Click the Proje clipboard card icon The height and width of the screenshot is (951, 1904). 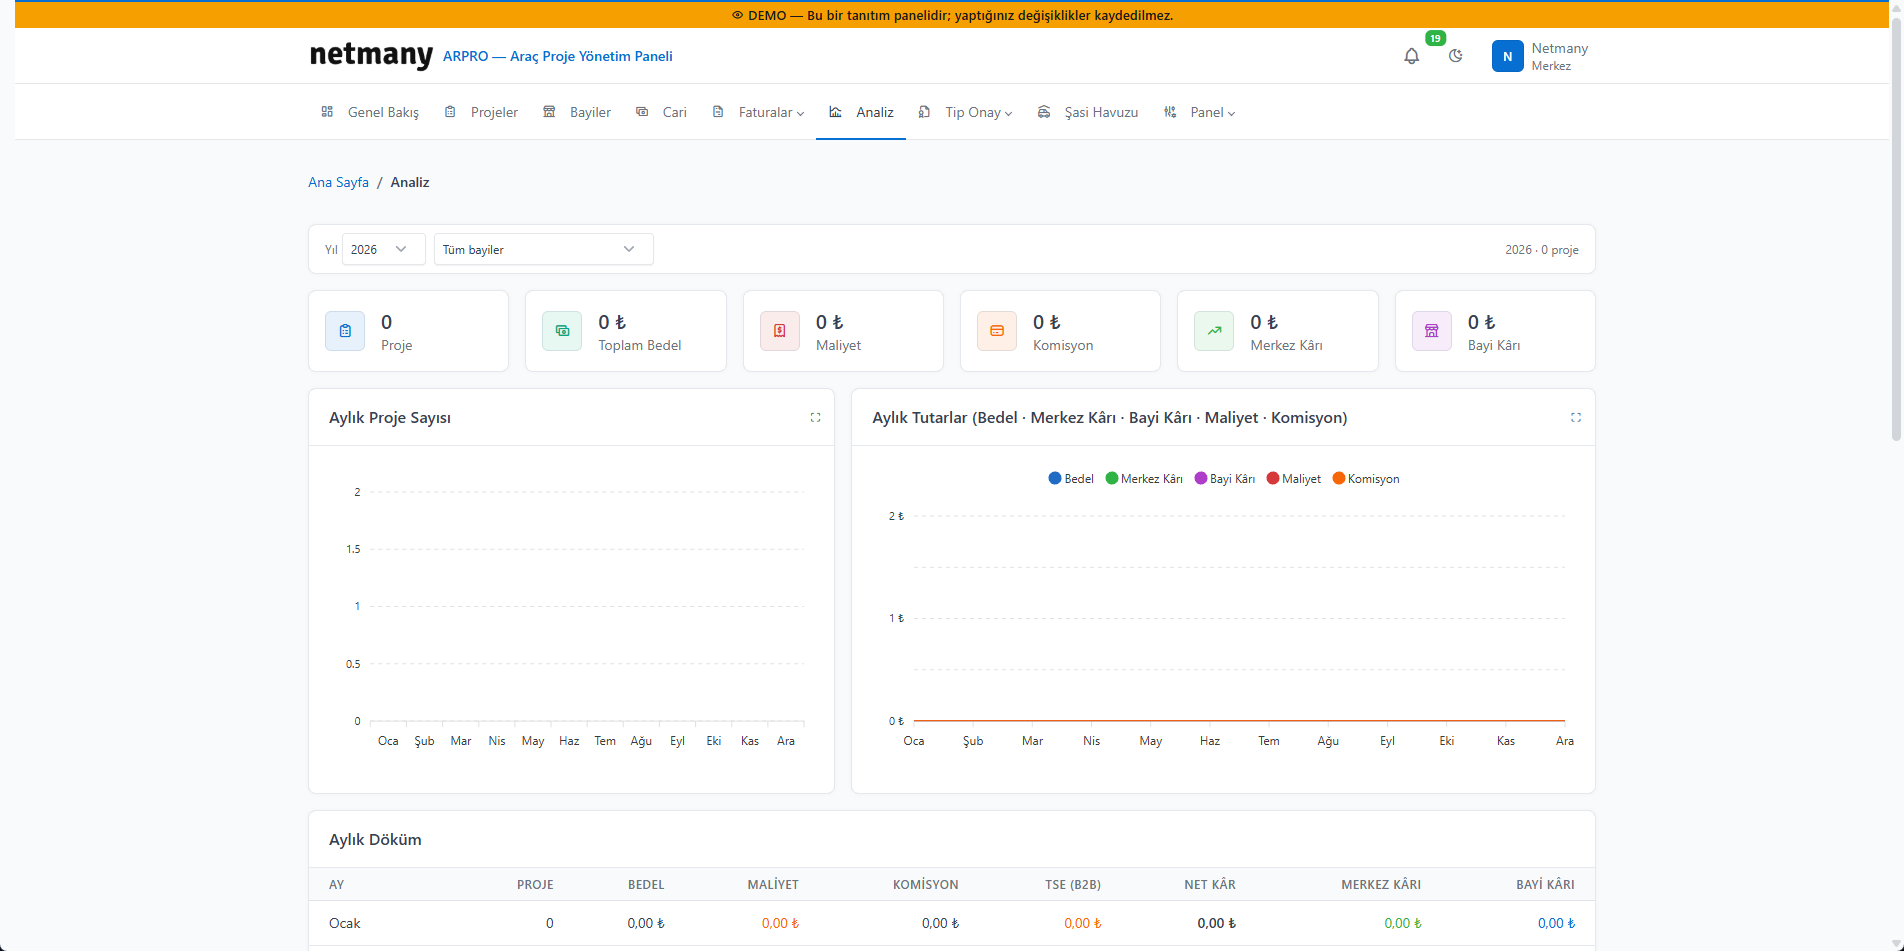coord(345,331)
